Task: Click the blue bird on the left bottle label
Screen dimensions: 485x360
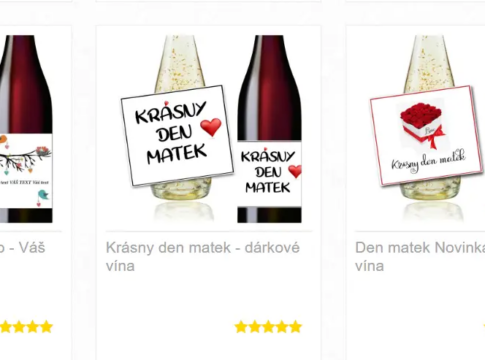Action: [42, 194]
